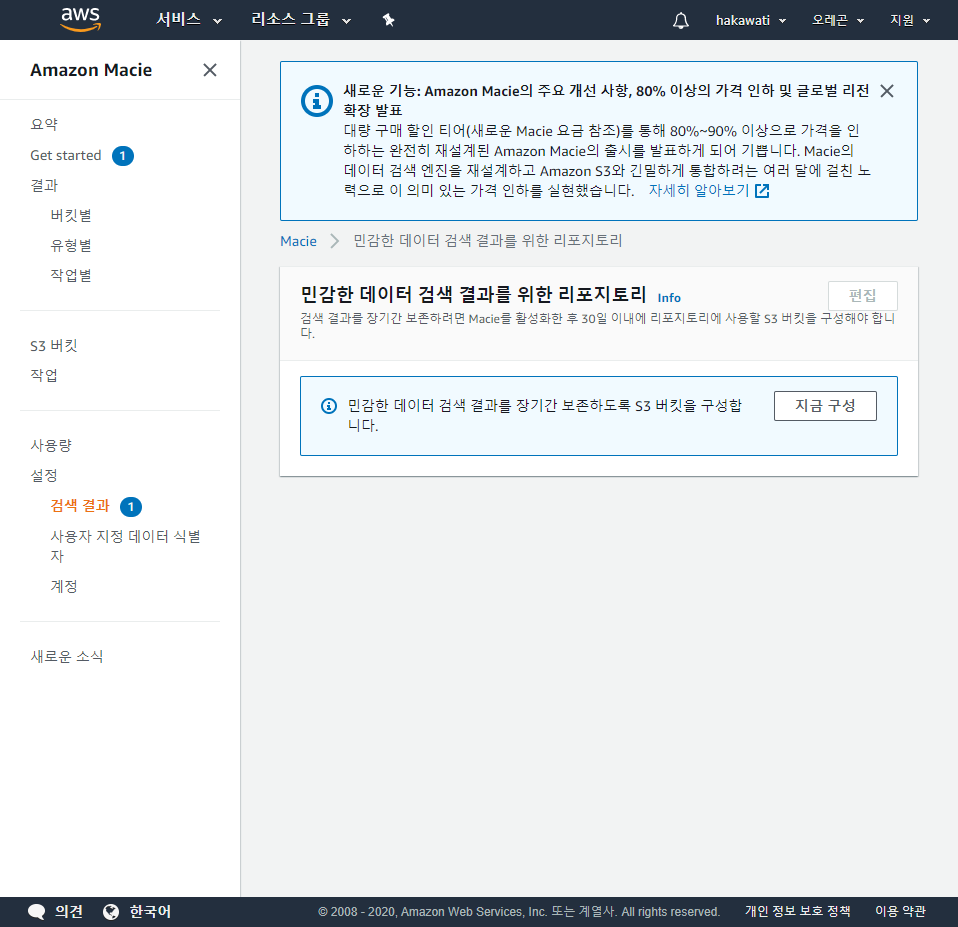Click the badge next to 검색 결과
Viewport: 958px width, 927px height.
click(131, 507)
